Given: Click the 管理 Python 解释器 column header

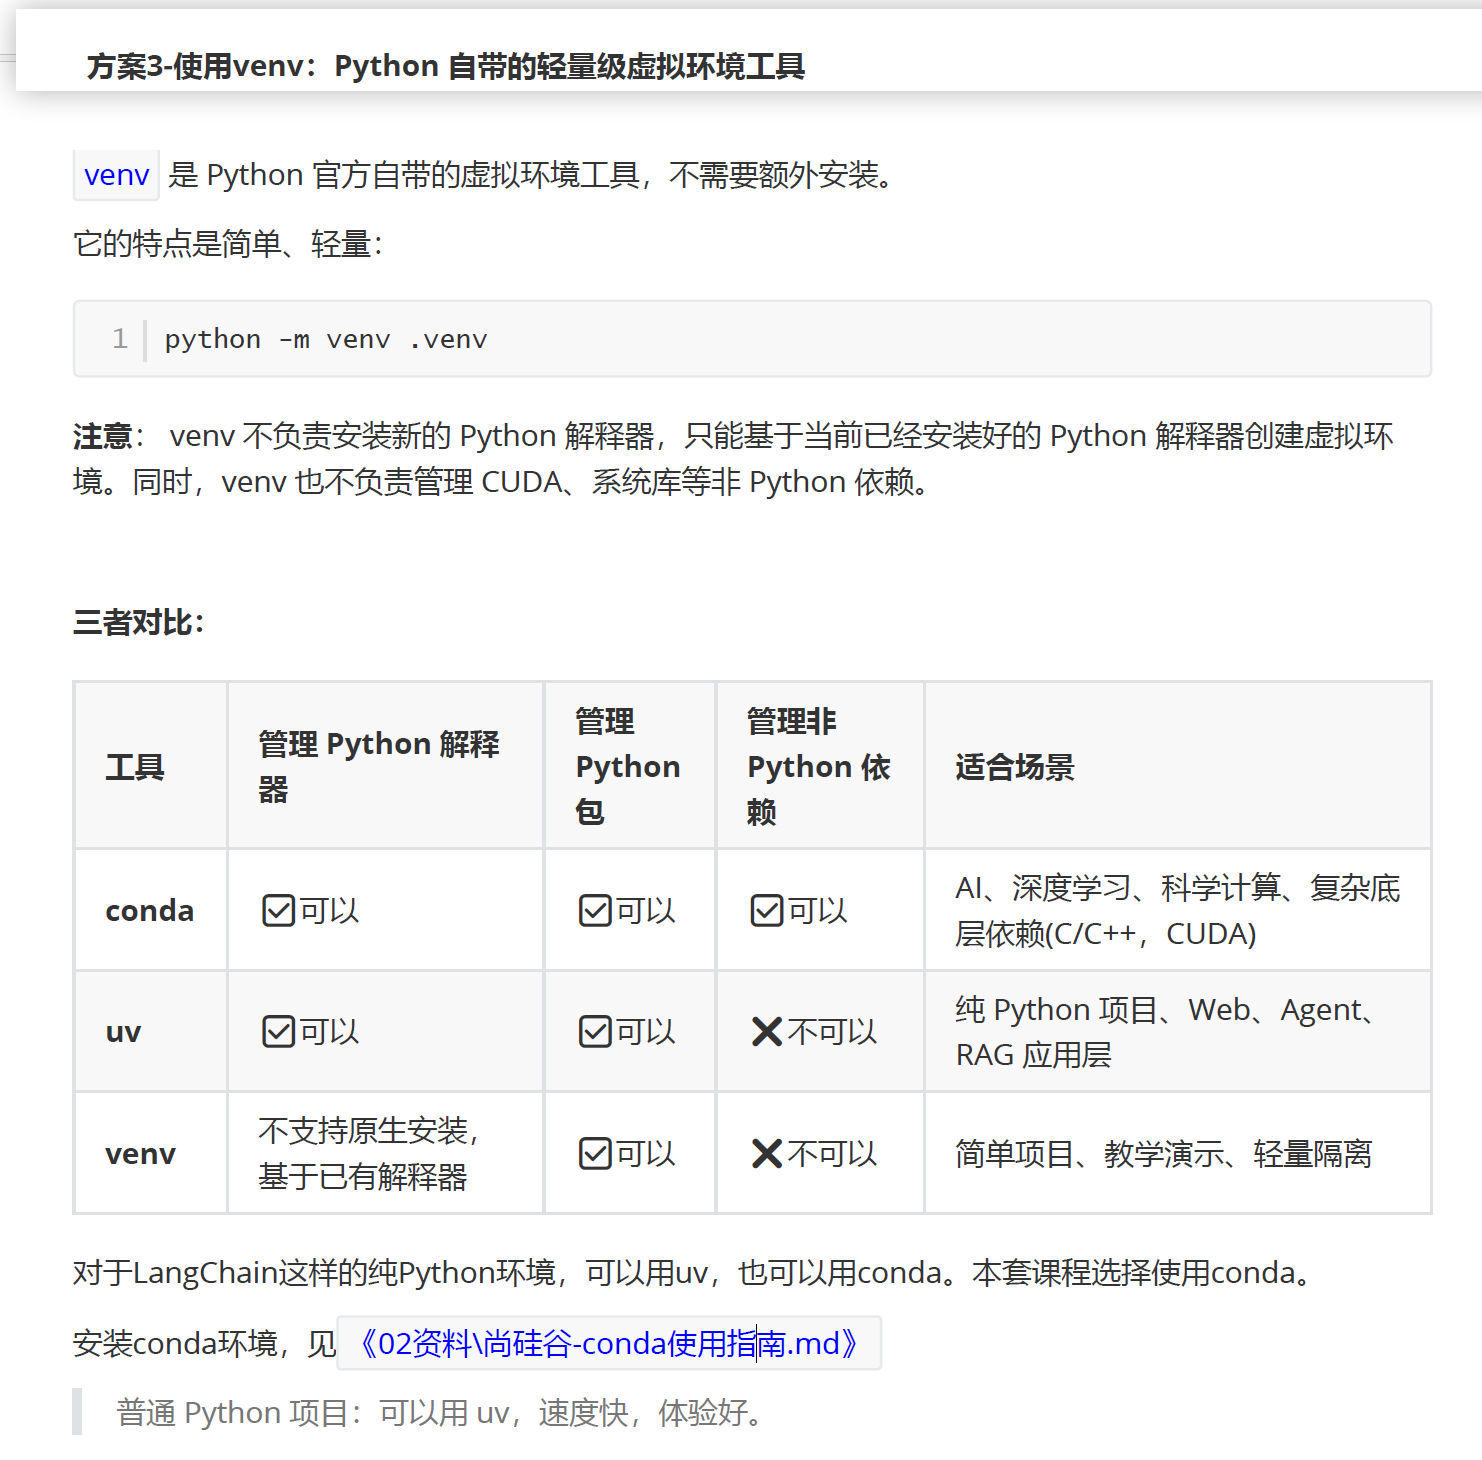Looking at the screenshot, I should pyautogui.click(x=385, y=766).
